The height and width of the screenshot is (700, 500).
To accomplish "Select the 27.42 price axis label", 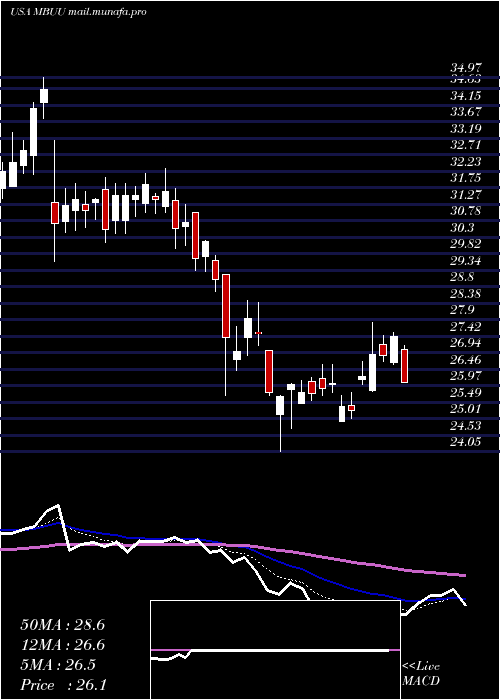I will tap(466, 327).
